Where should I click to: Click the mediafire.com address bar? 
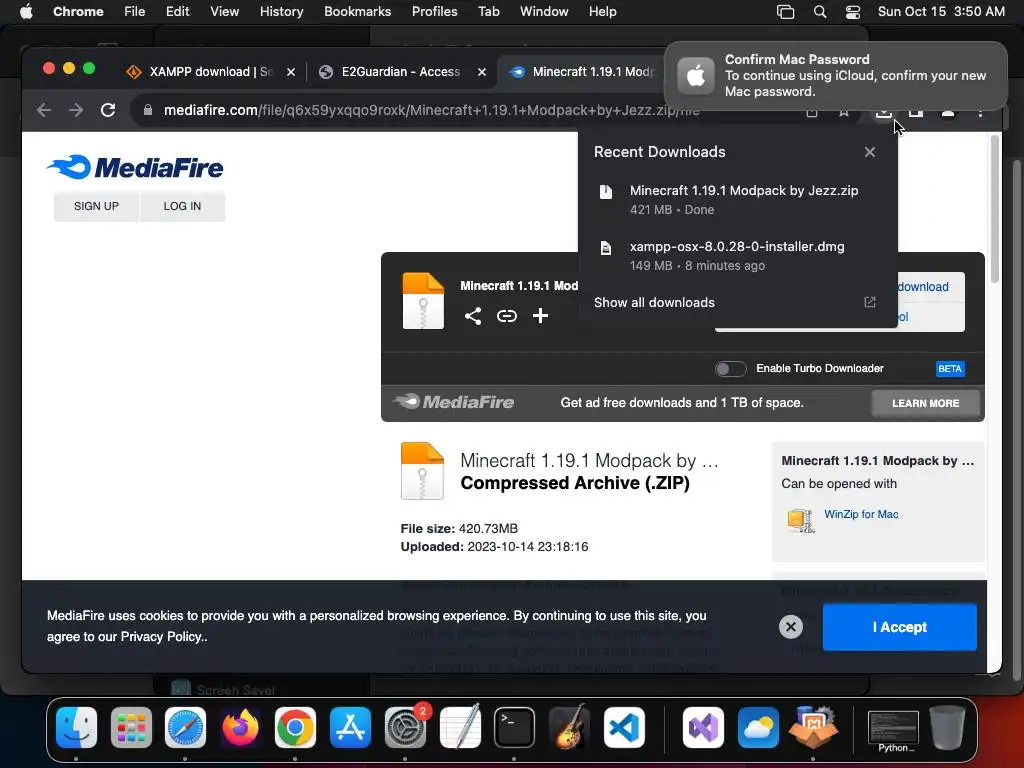pyautogui.click(x=431, y=110)
